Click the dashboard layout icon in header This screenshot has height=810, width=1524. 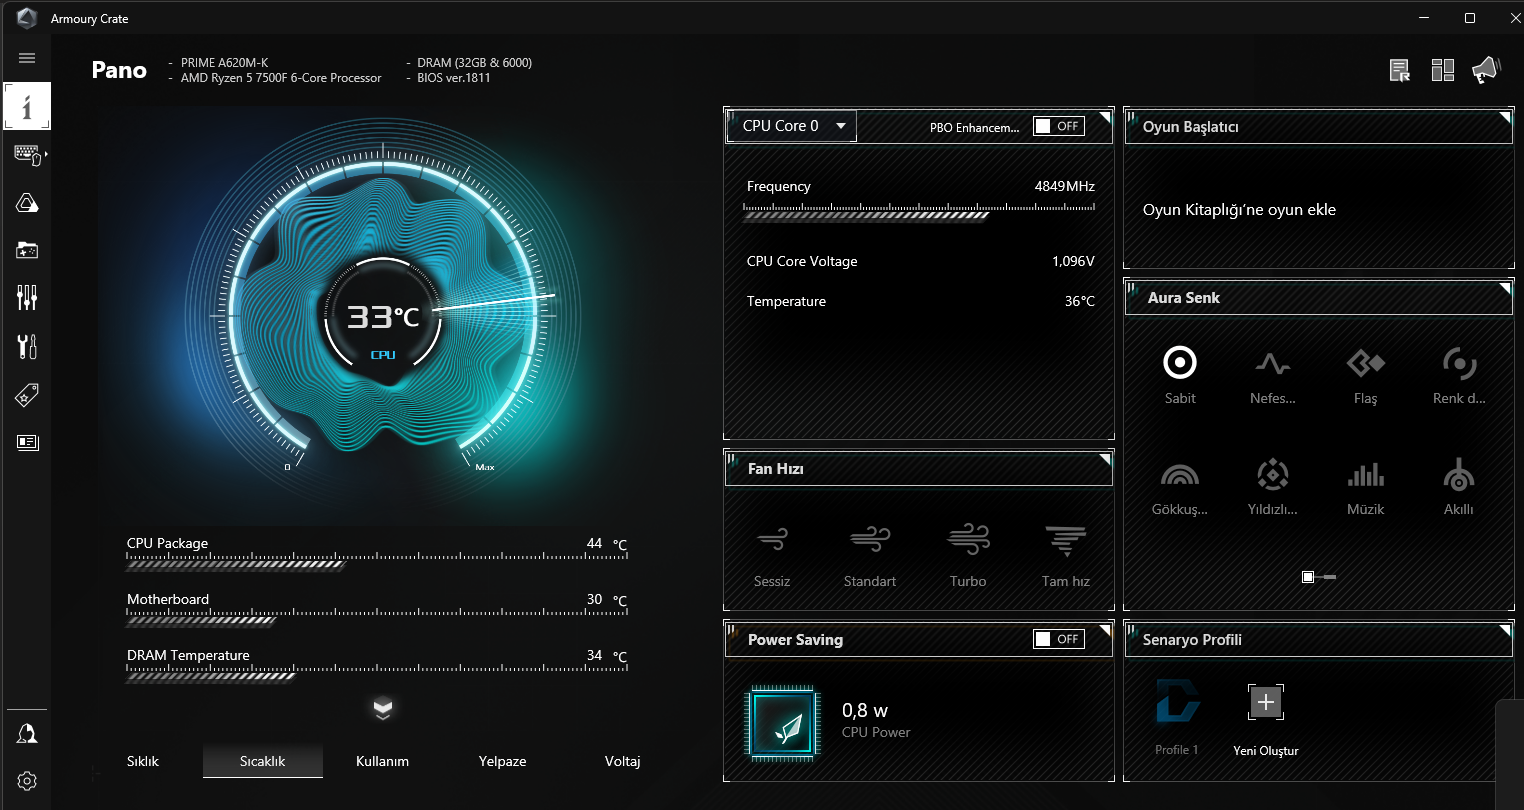tap(1442, 70)
